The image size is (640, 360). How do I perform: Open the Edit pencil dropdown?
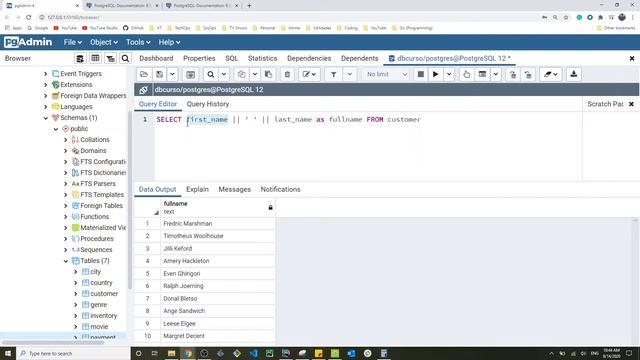[309, 74]
